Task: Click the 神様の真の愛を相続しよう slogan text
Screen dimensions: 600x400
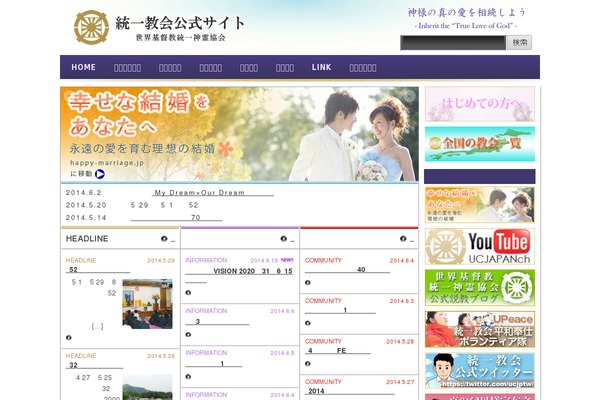Action: point(466,13)
